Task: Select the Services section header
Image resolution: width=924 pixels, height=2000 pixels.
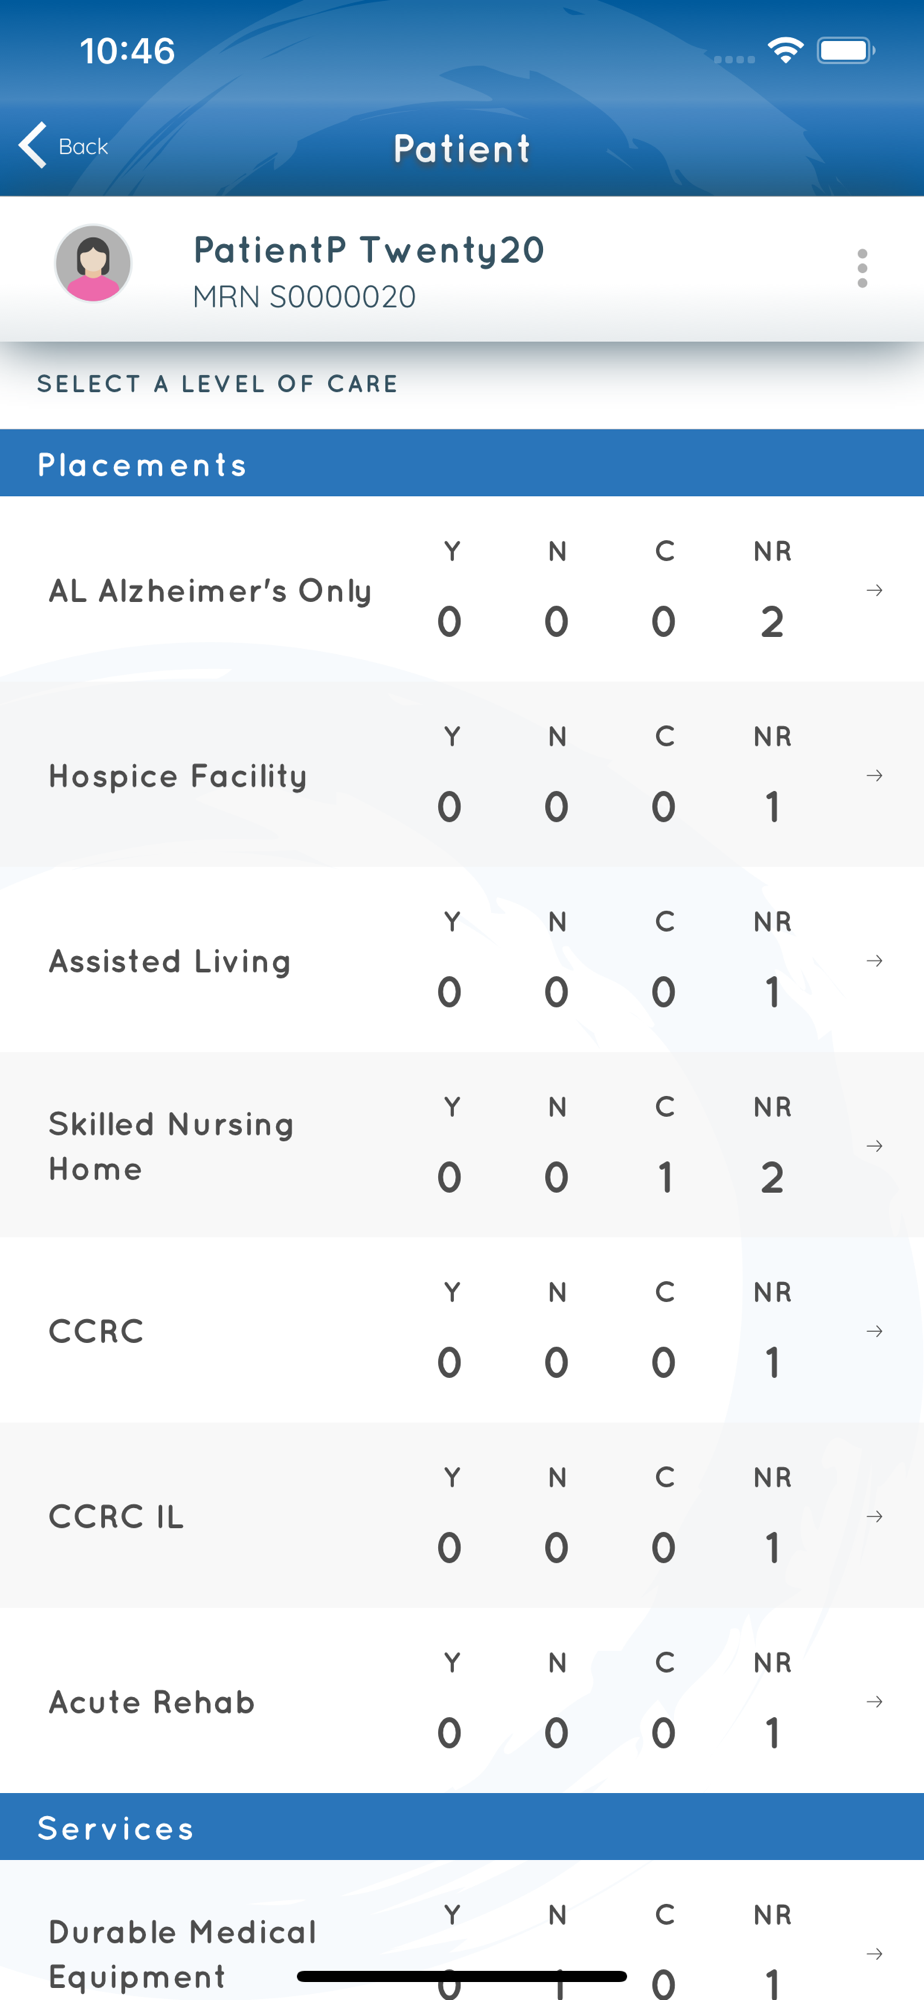Action: coord(462,1827)
